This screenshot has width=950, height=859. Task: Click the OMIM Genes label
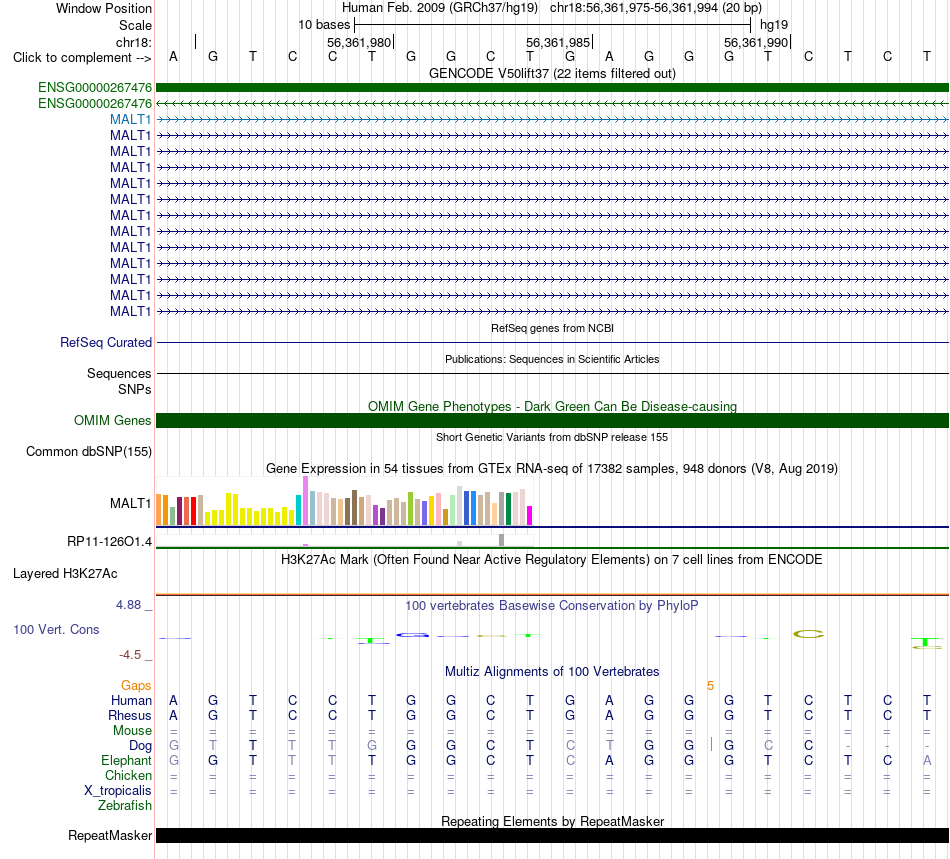(x=112, y=420)
